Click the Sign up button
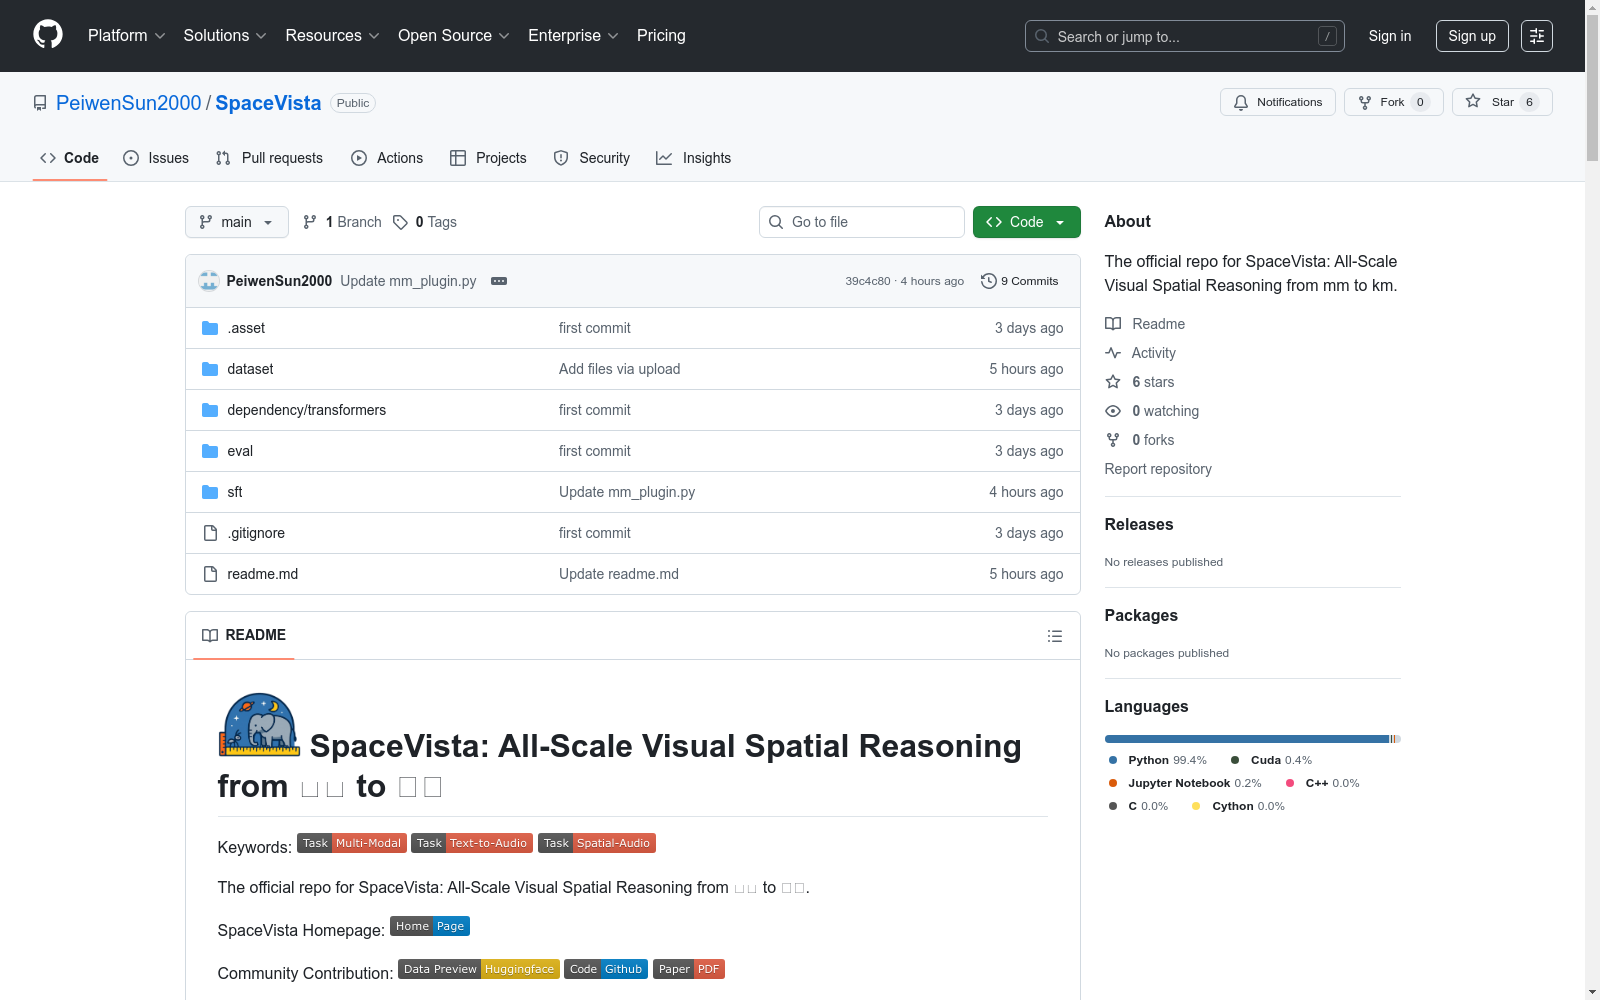 [x=1472, y=36]
